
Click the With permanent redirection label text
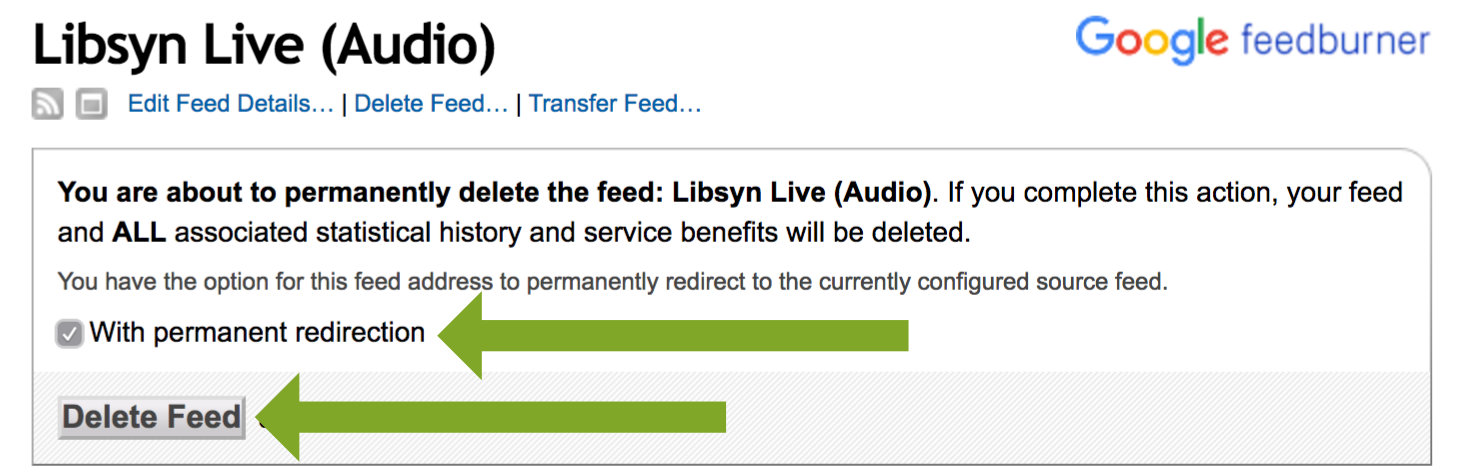coord(257,332)
